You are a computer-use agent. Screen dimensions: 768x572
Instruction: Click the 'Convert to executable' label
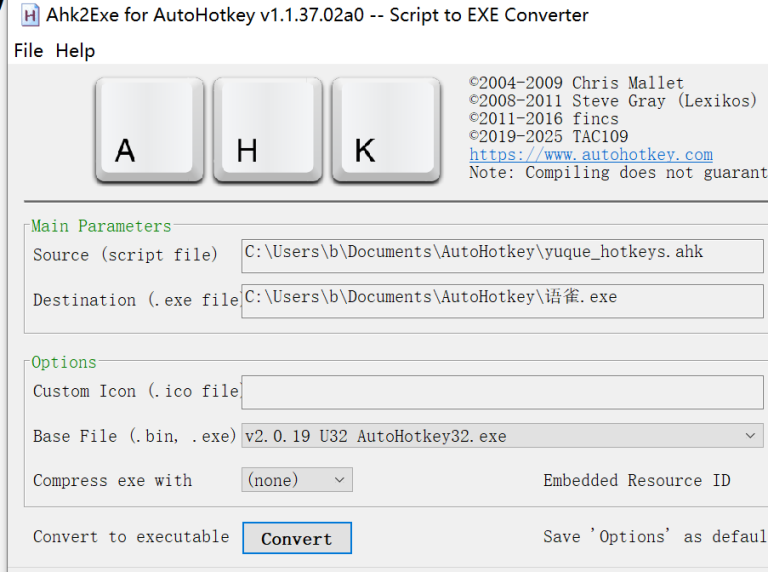tap(131, 537)
